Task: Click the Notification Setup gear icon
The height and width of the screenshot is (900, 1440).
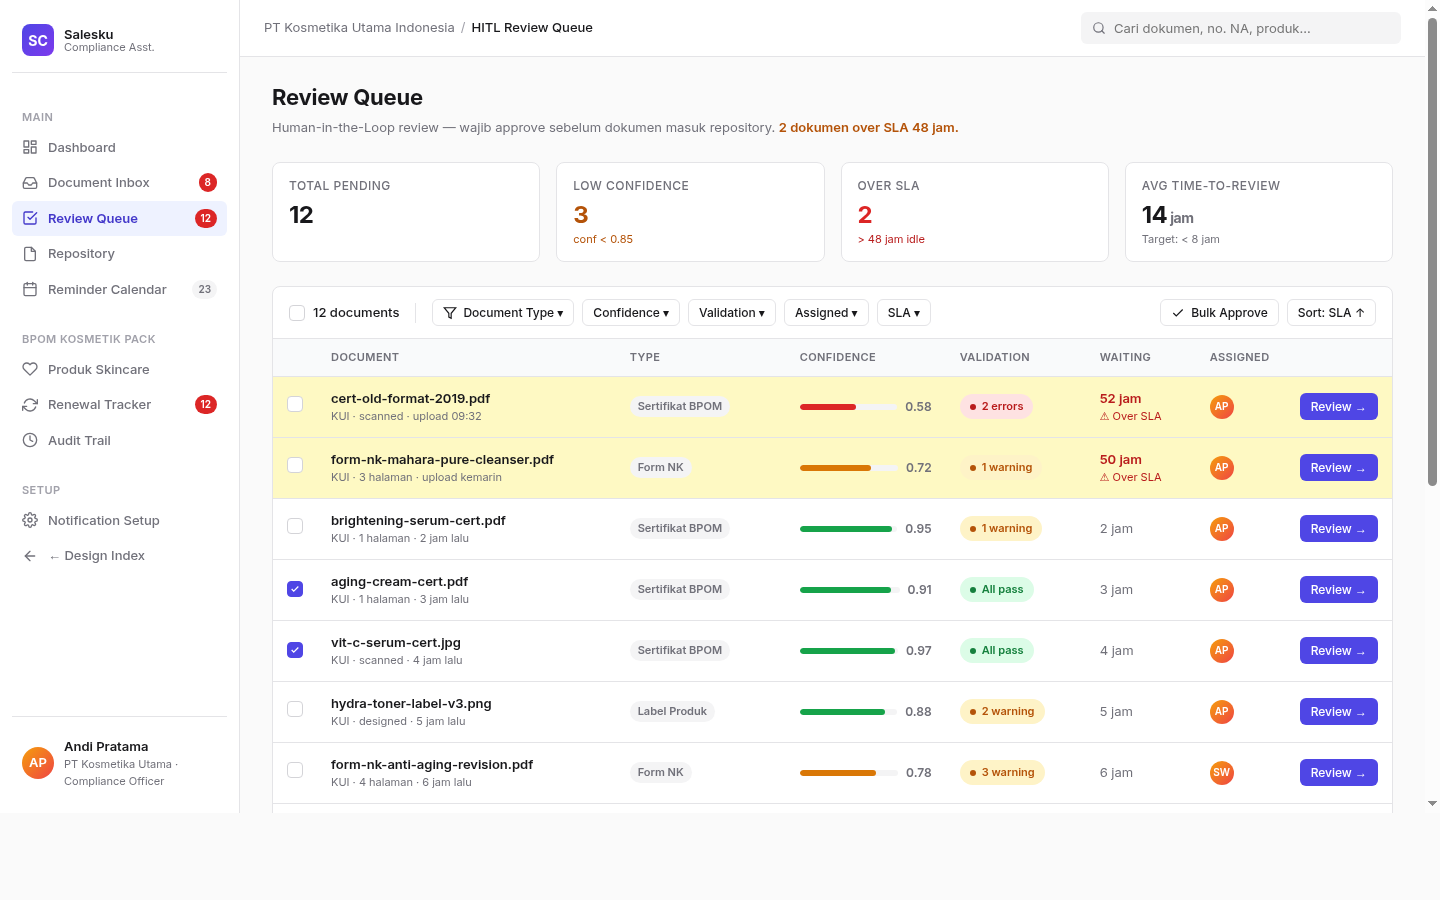Action: click(x=30, y=520)
